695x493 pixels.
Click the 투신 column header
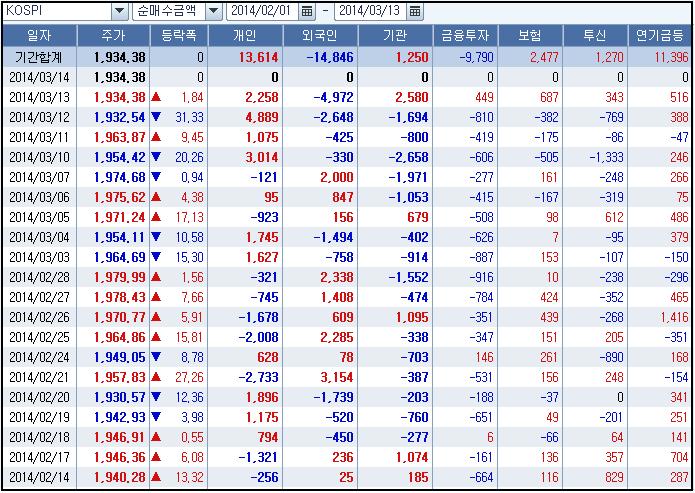coord(595,35)
